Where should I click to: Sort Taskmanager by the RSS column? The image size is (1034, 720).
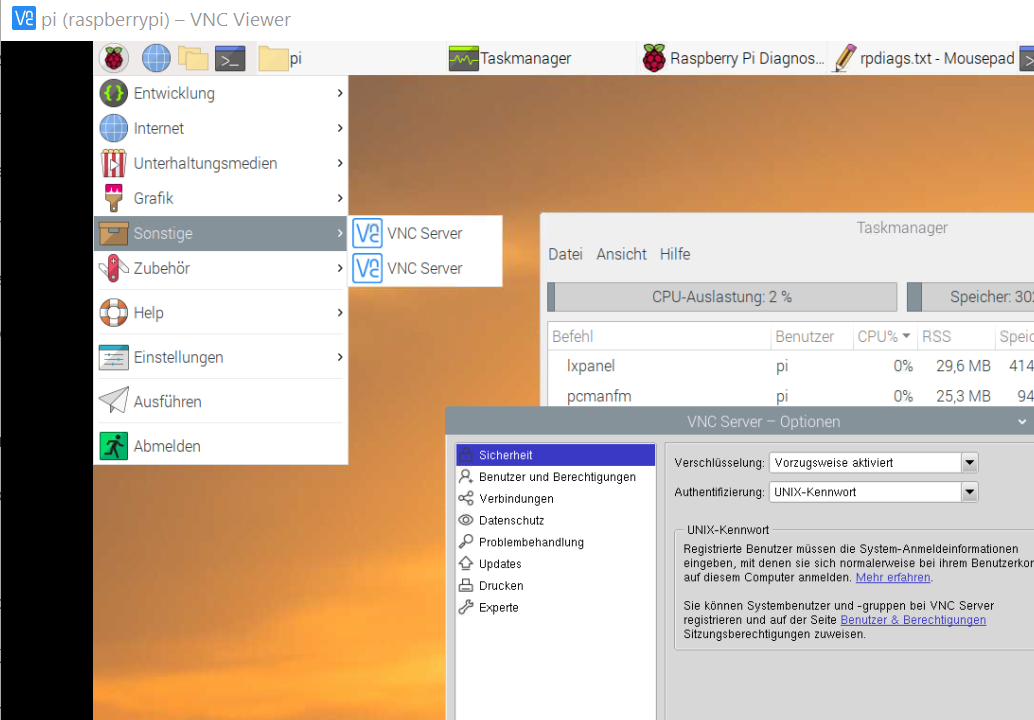tap(956, 336)
